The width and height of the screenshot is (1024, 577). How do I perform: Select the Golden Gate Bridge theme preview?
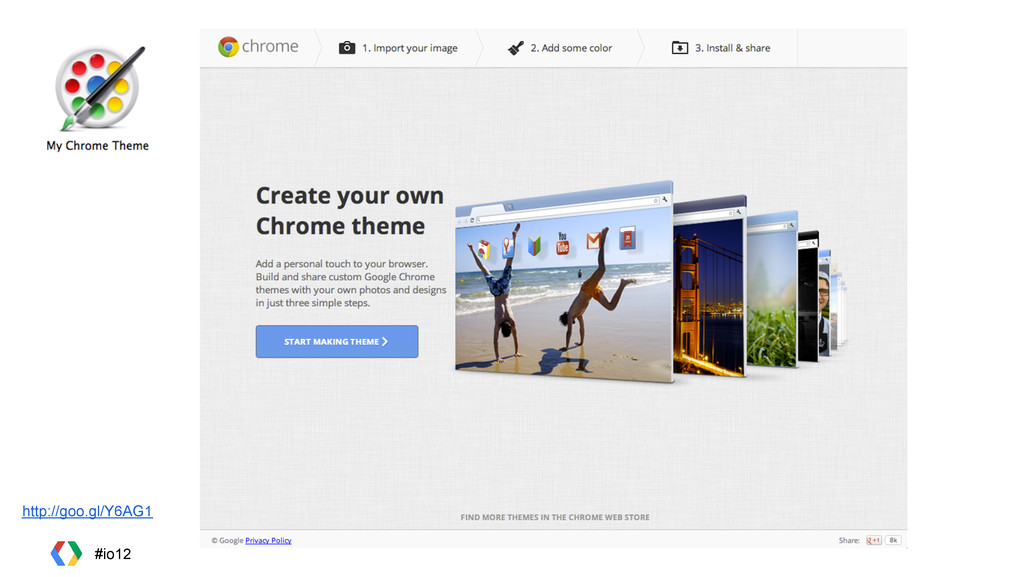[x=710, y=287]
